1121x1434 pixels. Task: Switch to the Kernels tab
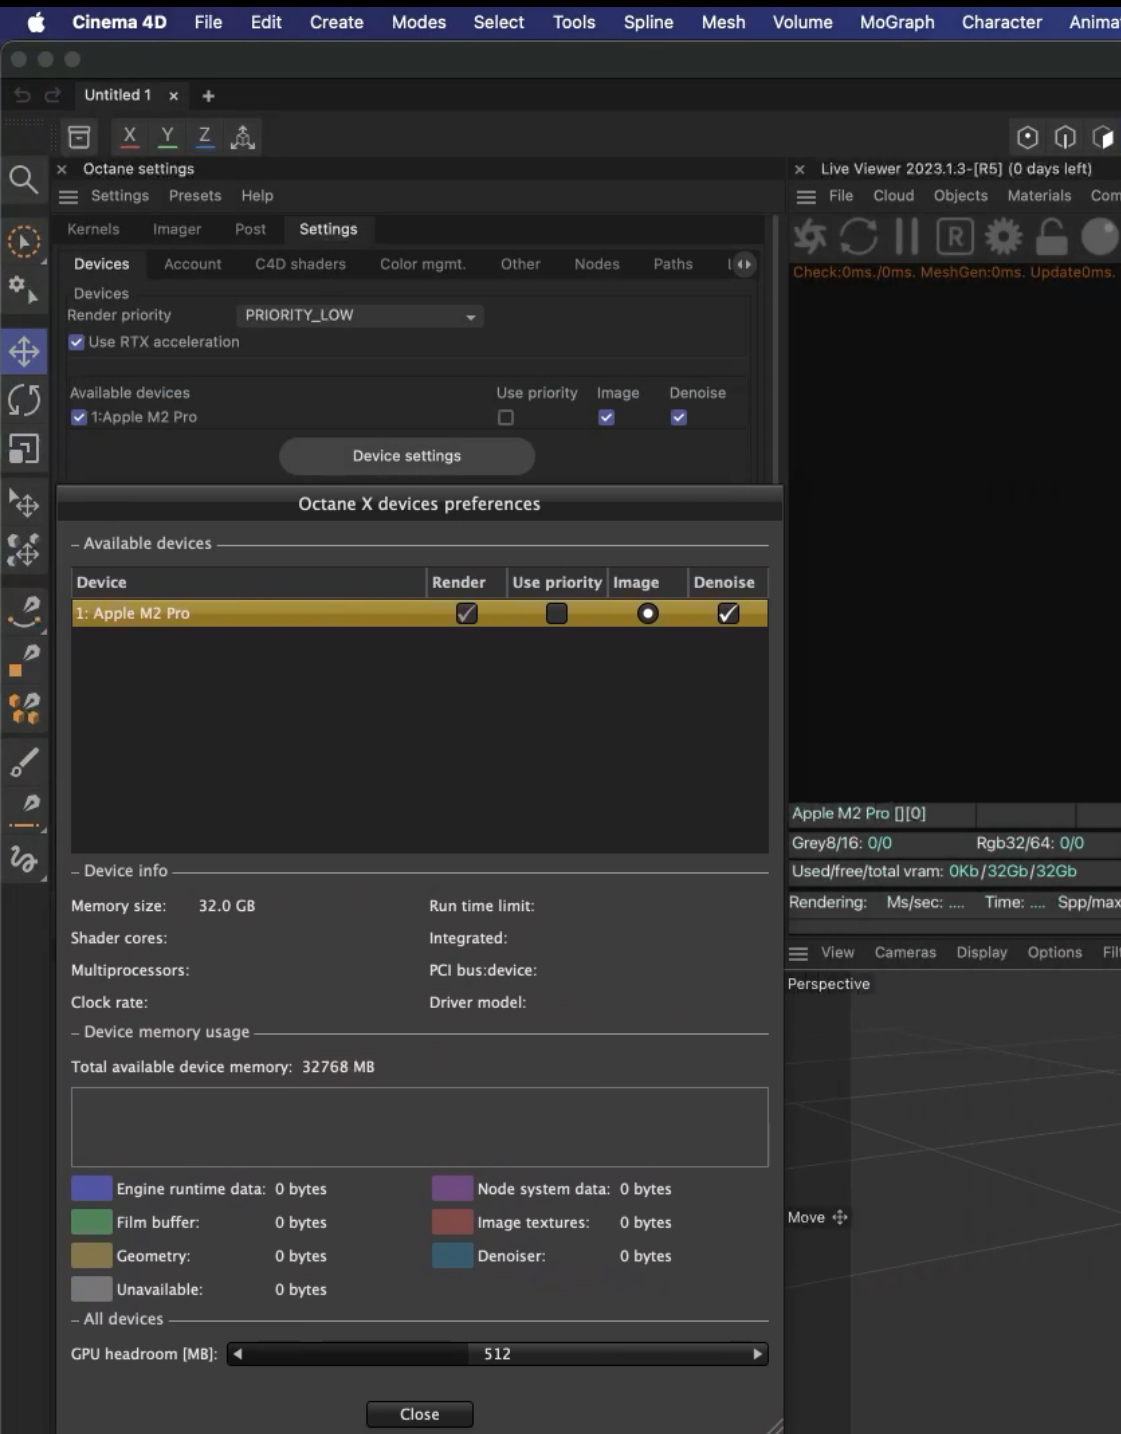pyautogui.click(x=93, y=229)
